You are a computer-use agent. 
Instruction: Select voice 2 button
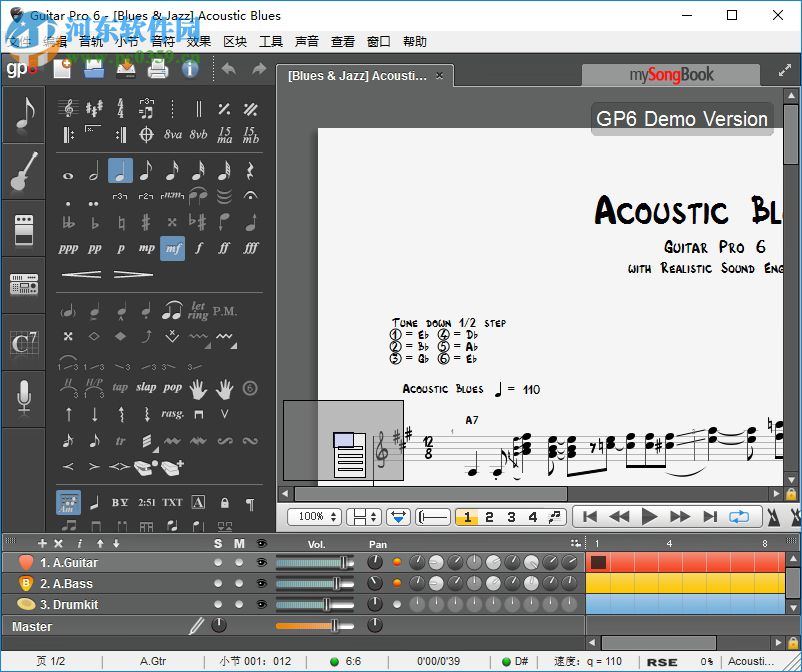tap(489, 517)
